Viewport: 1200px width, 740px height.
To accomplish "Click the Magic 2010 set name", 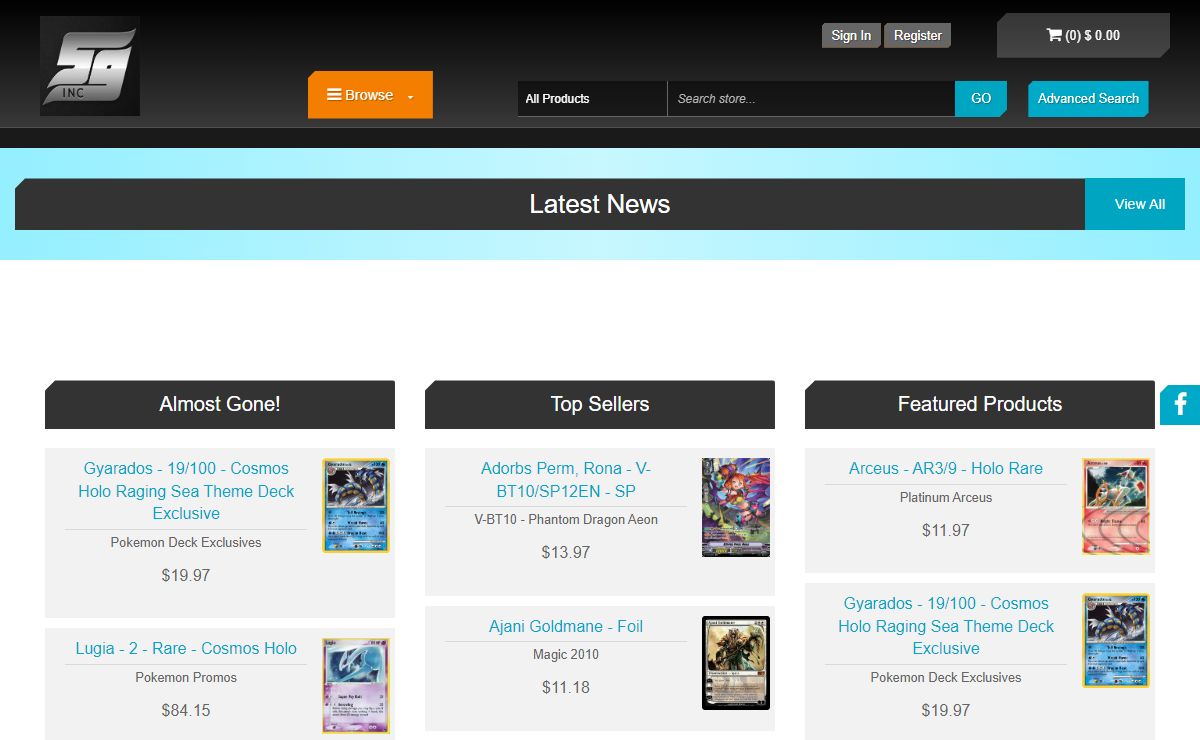I will click(566, 654).
